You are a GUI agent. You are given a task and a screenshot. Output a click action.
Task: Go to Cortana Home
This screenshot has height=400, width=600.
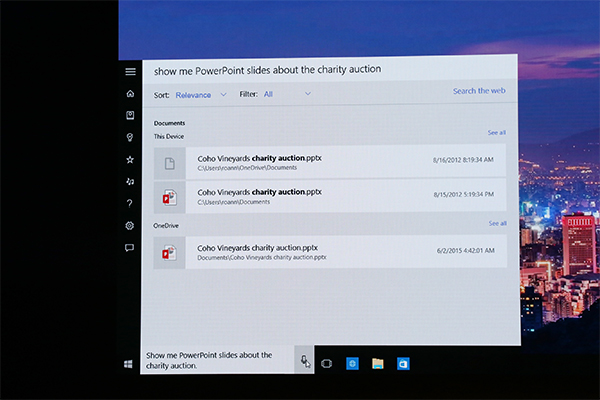(x=130, y=94)
